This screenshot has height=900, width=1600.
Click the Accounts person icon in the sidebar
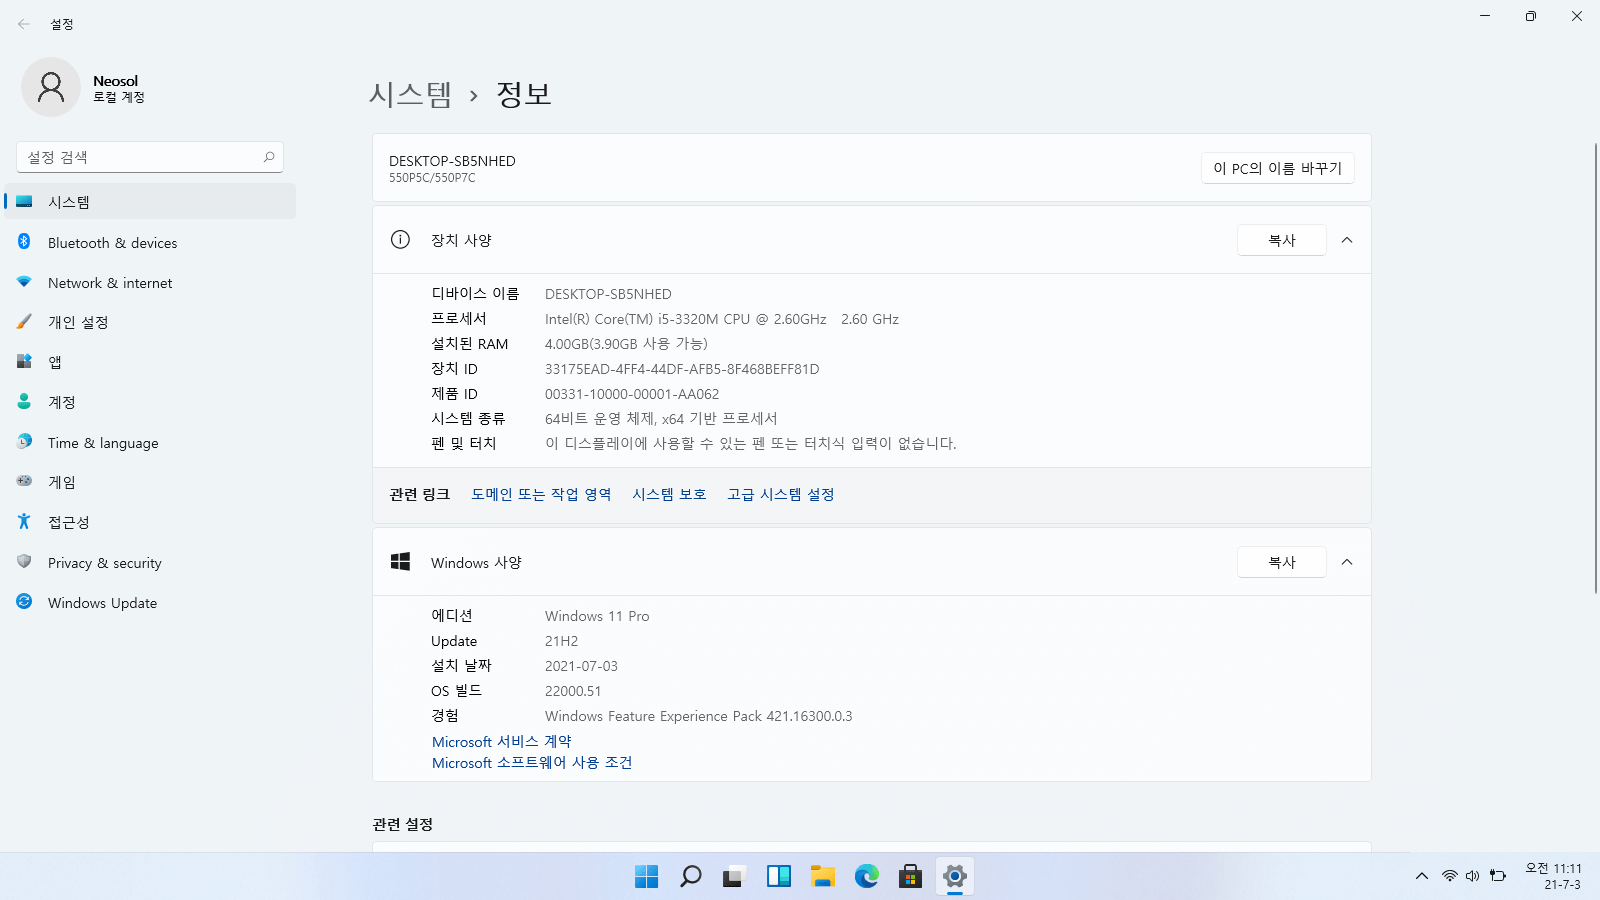pos(24,401)
